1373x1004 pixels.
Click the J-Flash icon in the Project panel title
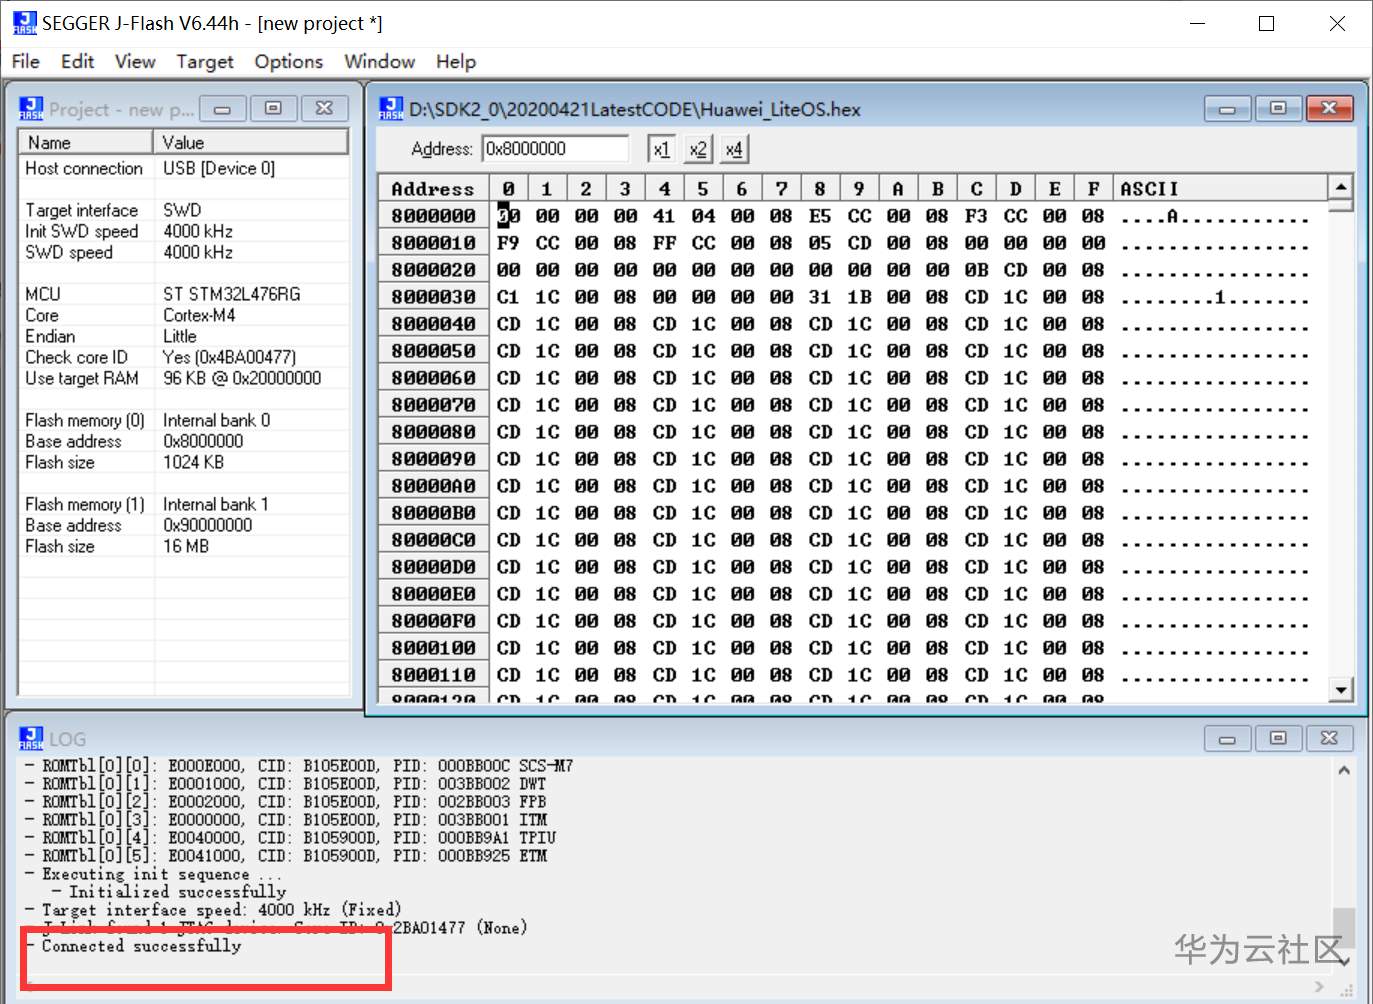click(x=32, y=108)
